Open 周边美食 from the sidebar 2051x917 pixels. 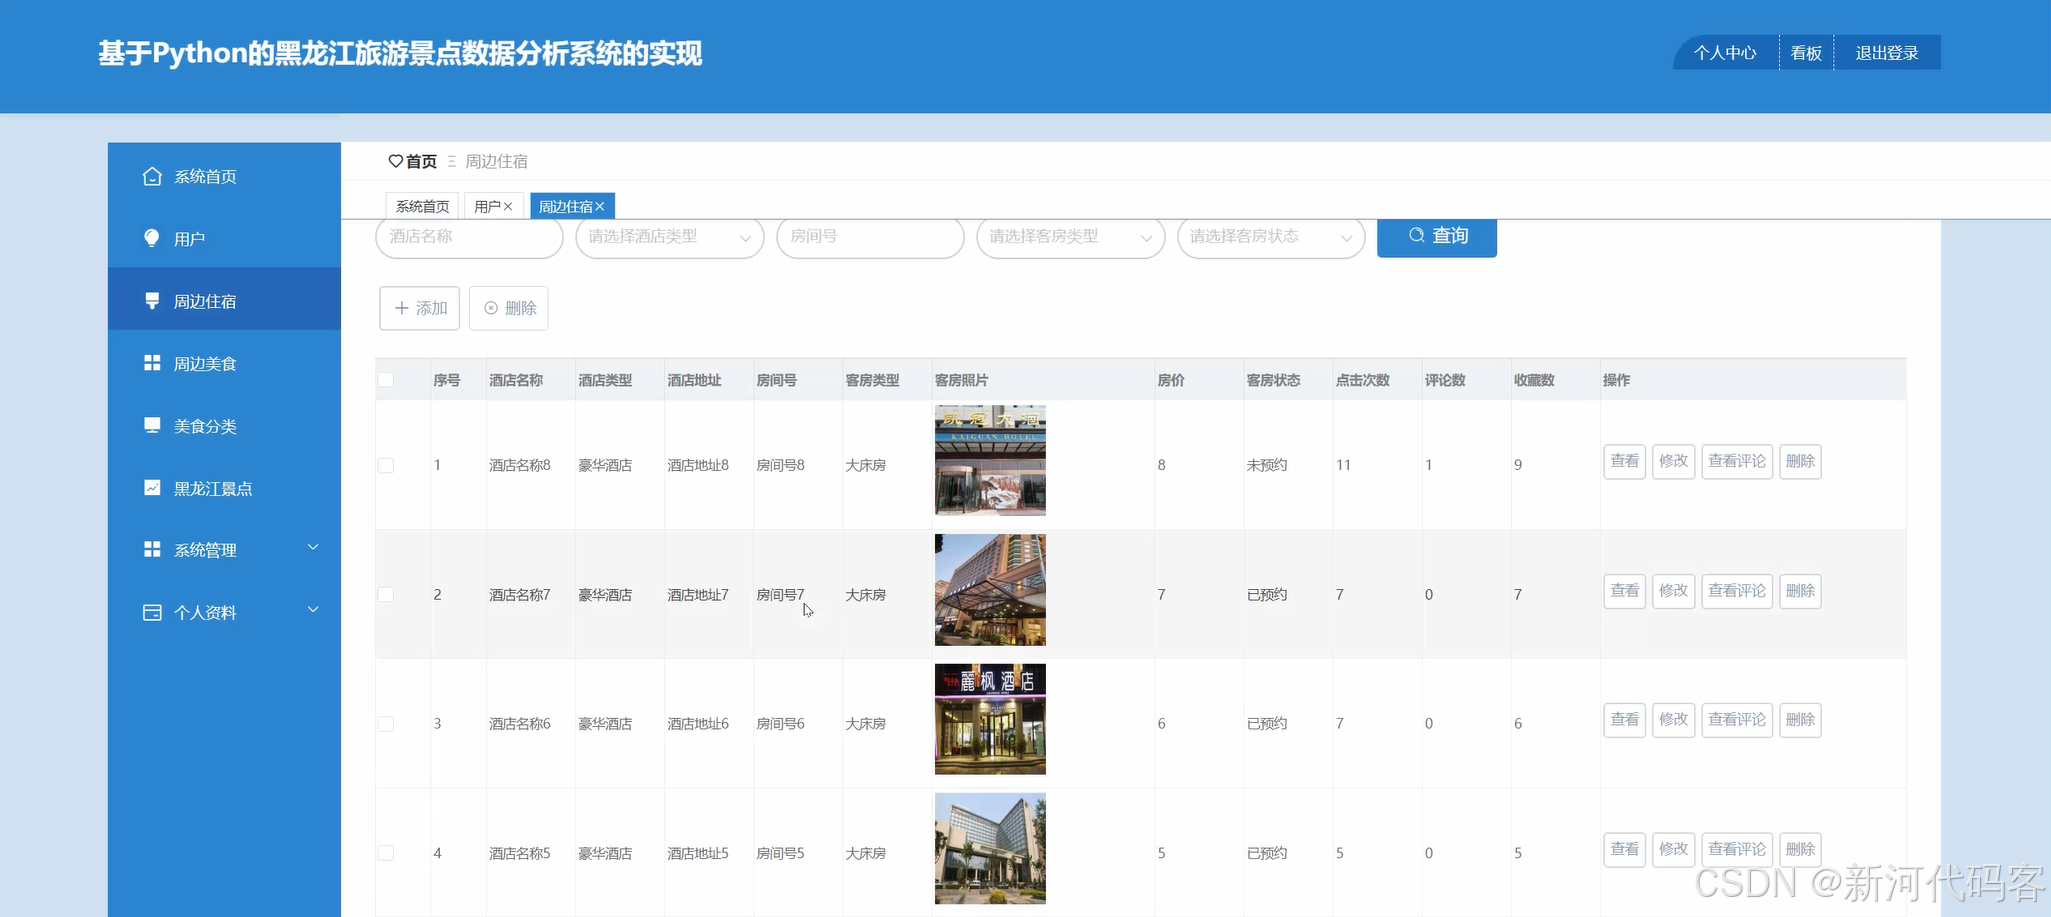point(224,363)
